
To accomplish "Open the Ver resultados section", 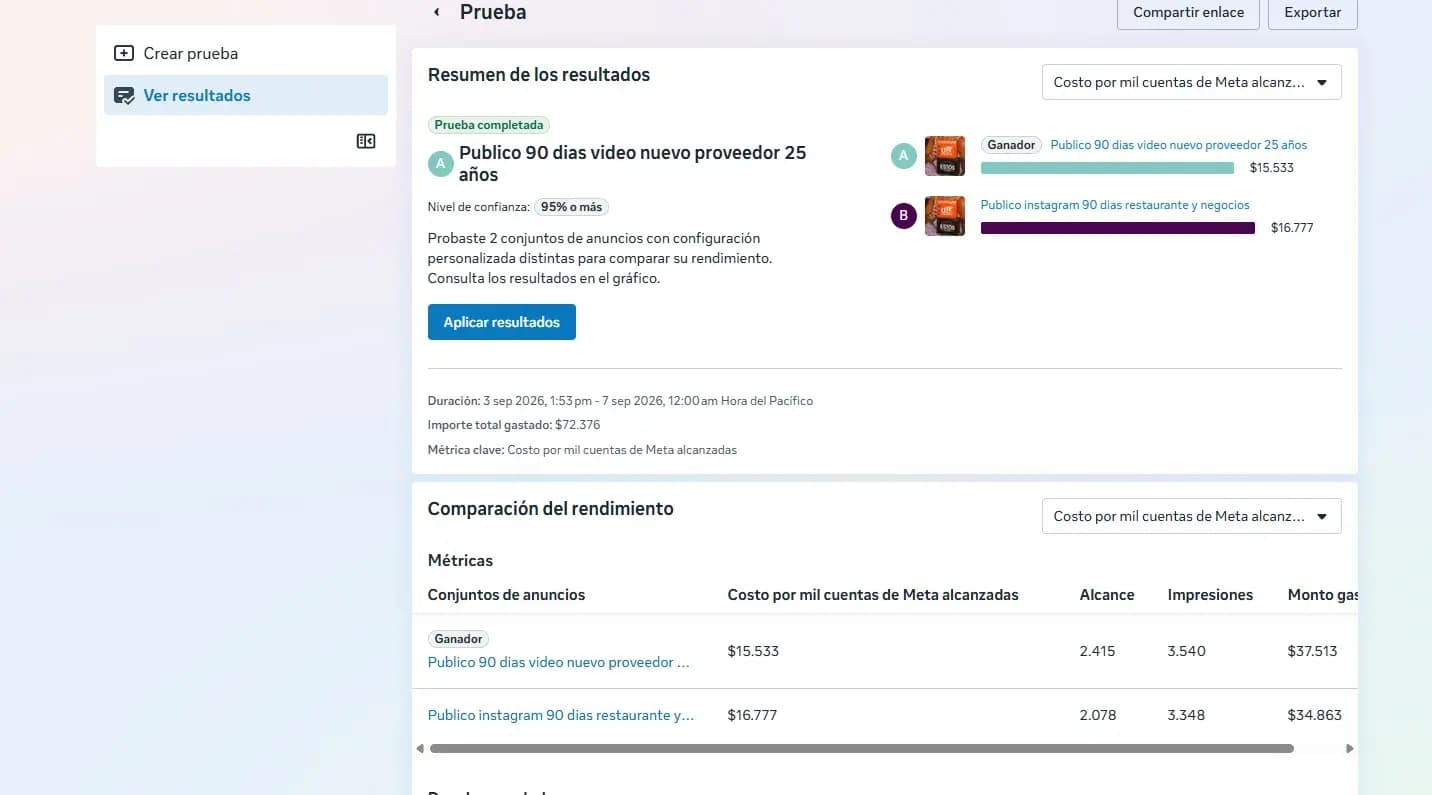I will tap(246, 95).
